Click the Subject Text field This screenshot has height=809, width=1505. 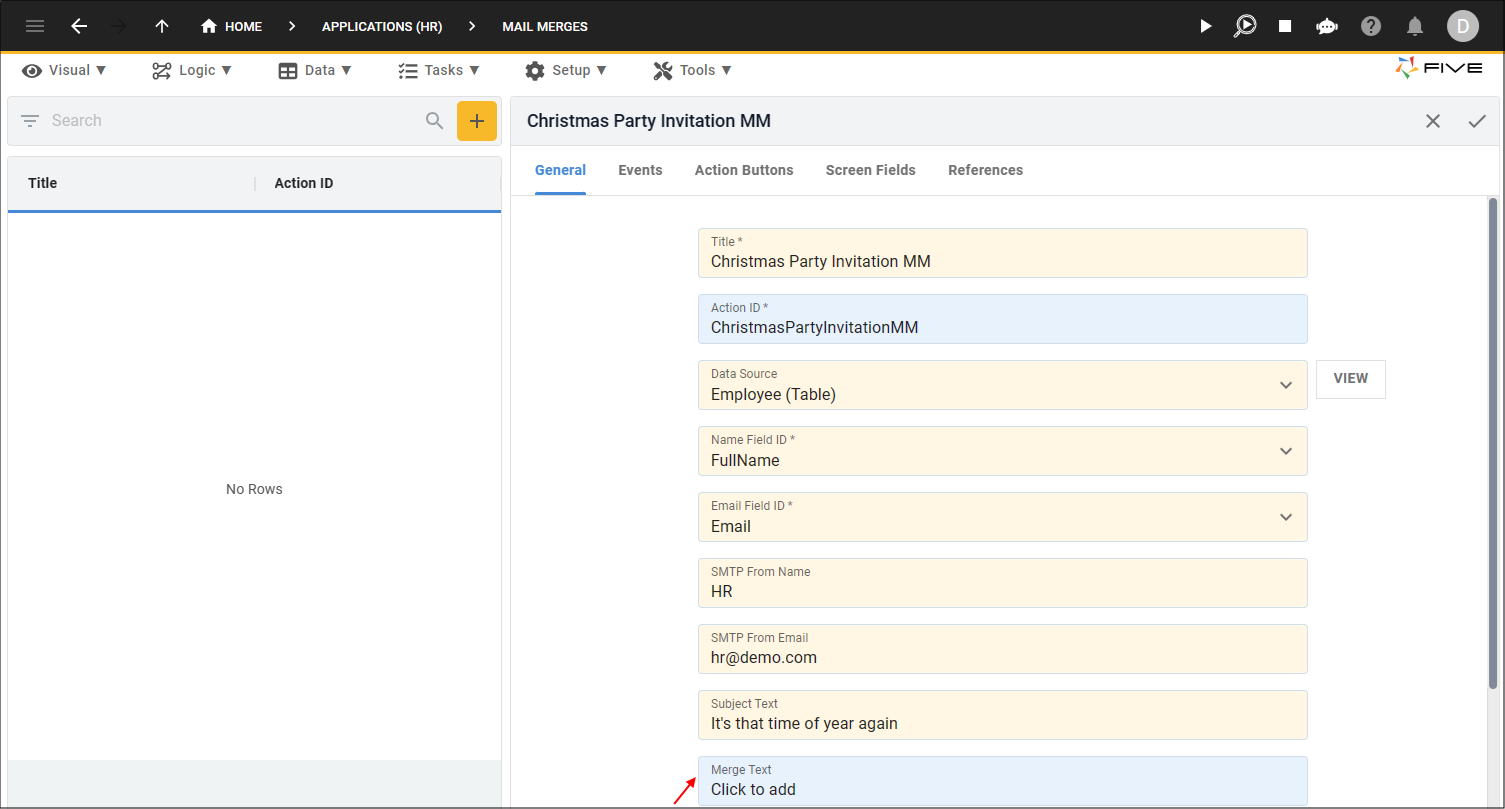tap(1002, 715)
